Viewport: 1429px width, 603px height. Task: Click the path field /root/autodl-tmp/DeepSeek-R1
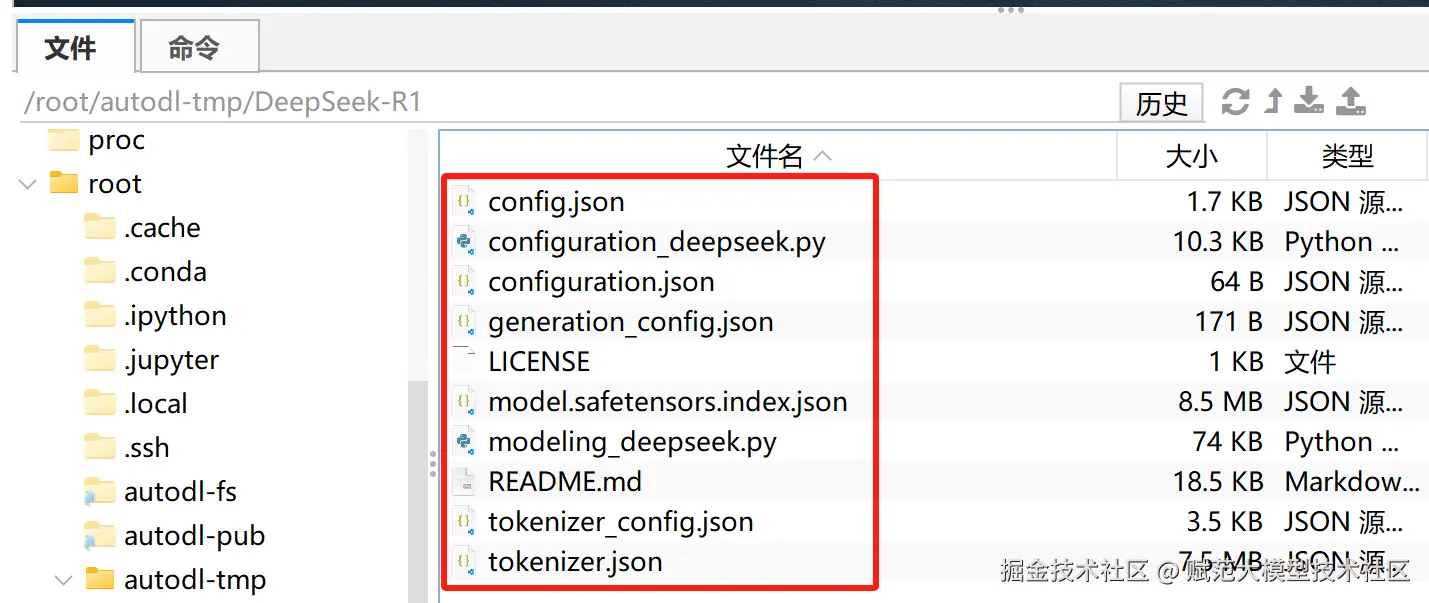coord(565,102)
